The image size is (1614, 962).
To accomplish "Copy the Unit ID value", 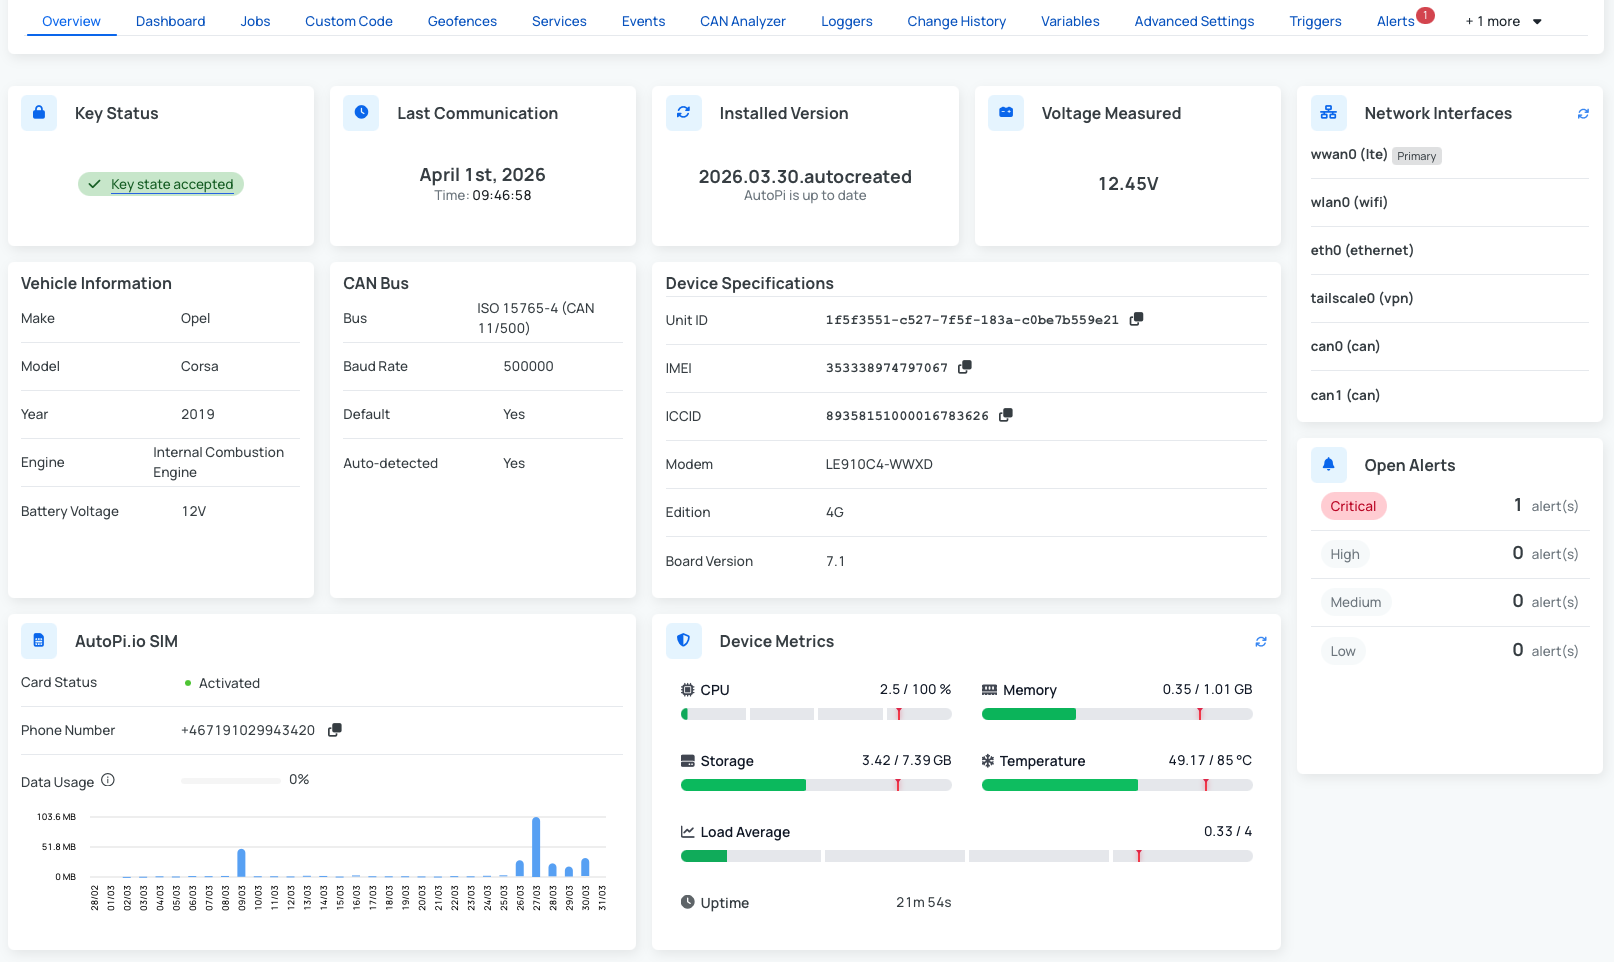I will pos(1136,319).
